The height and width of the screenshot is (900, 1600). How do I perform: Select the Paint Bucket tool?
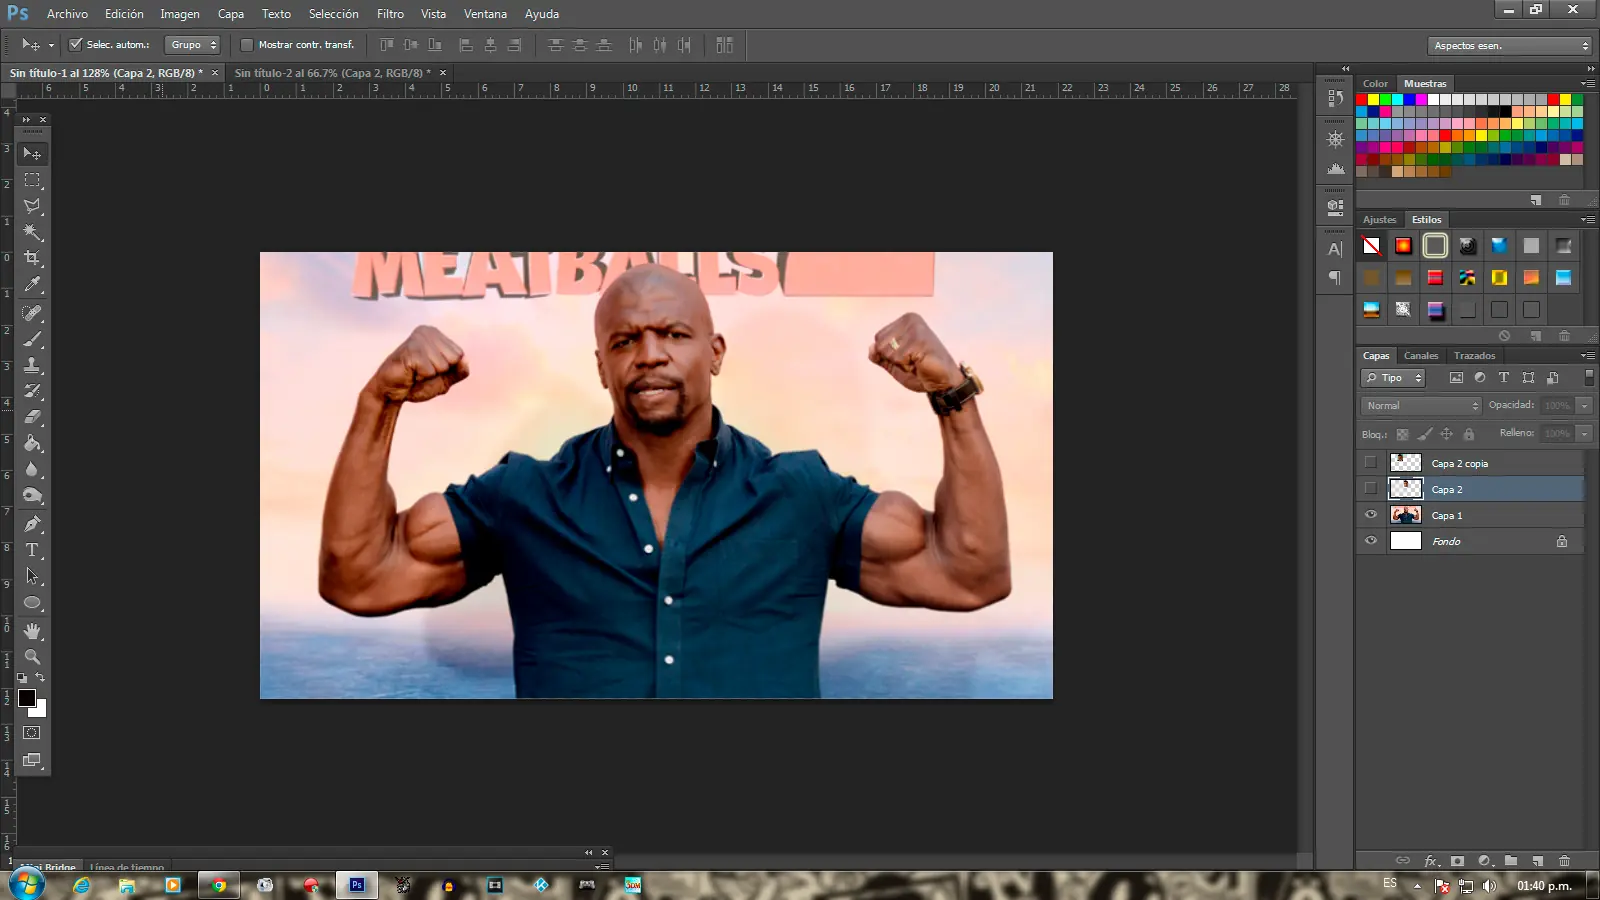point(32,443)
